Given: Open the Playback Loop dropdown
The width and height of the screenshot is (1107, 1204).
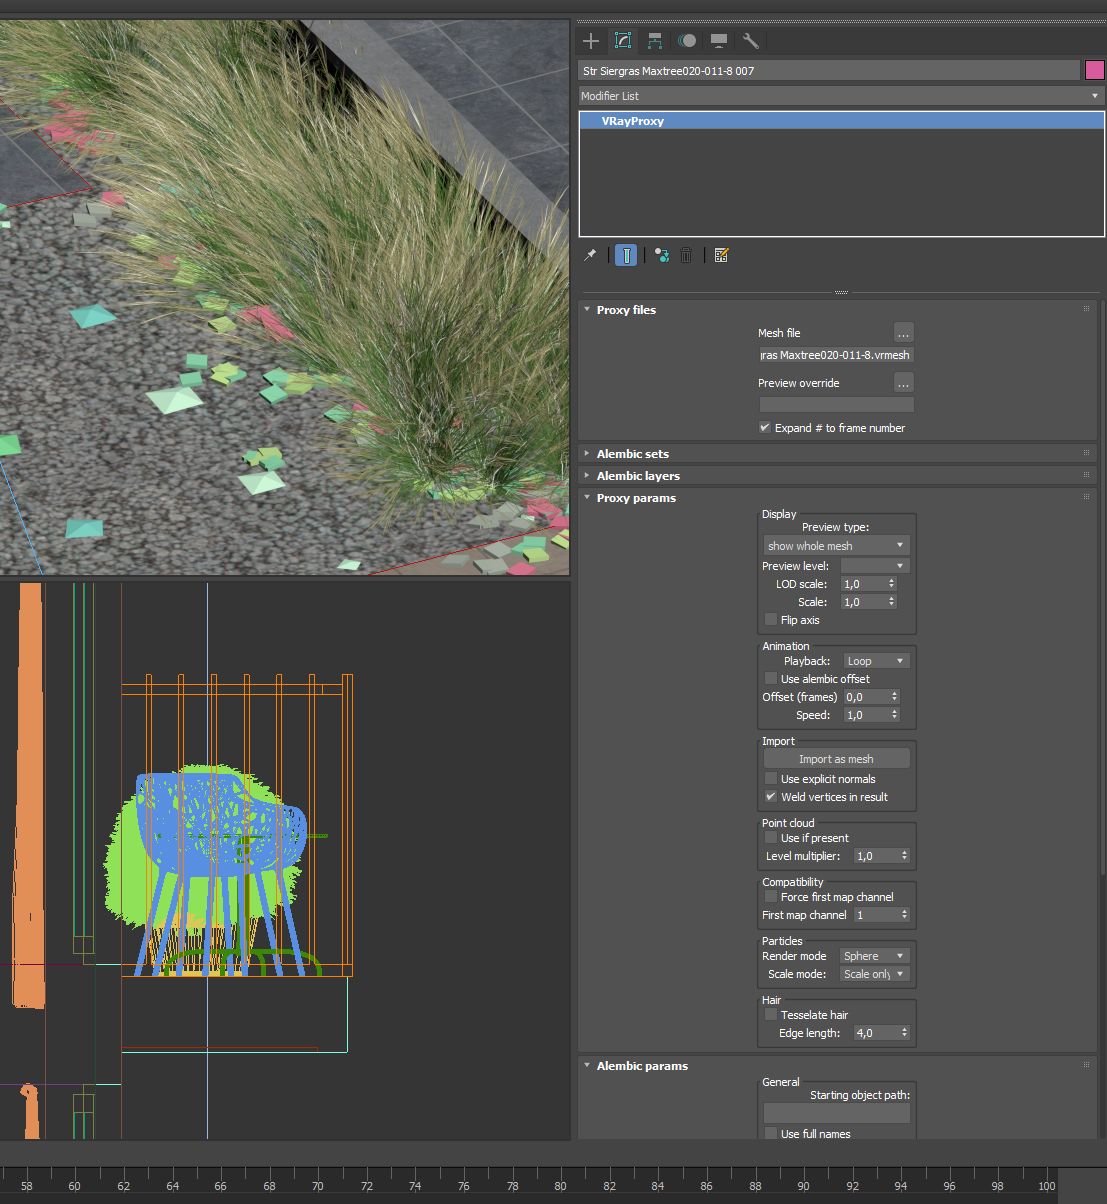Looking at the screenshot, I should click(876, 661).
